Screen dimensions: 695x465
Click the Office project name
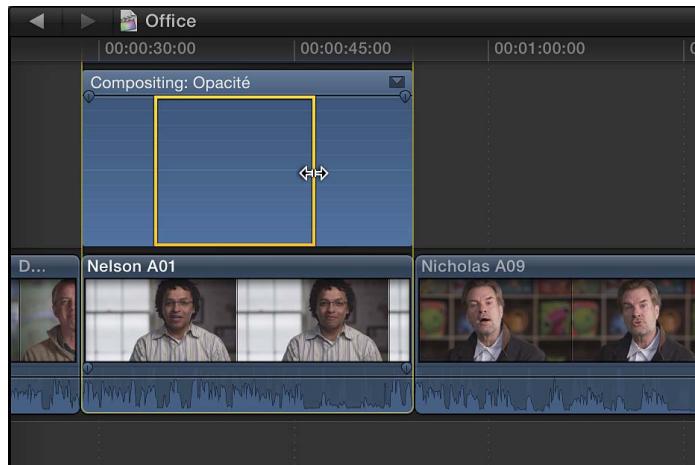(171, 21)
